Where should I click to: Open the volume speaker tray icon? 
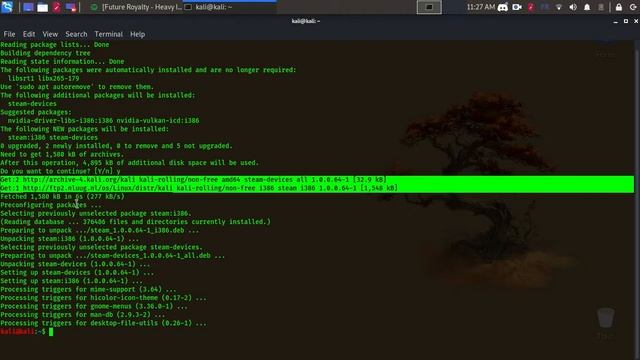pos(573,7)
